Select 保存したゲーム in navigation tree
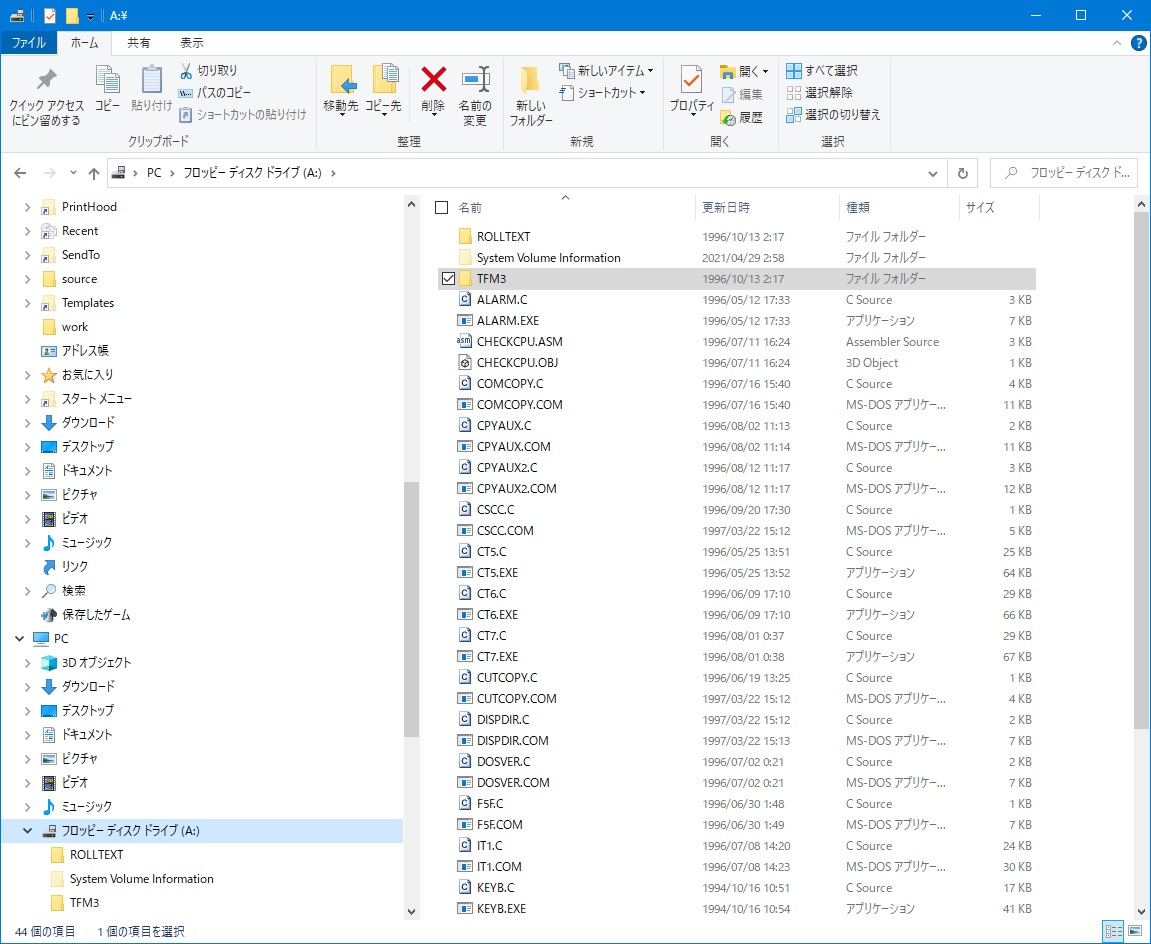This screenshot has width=1151, height=944. coord(95,615)
